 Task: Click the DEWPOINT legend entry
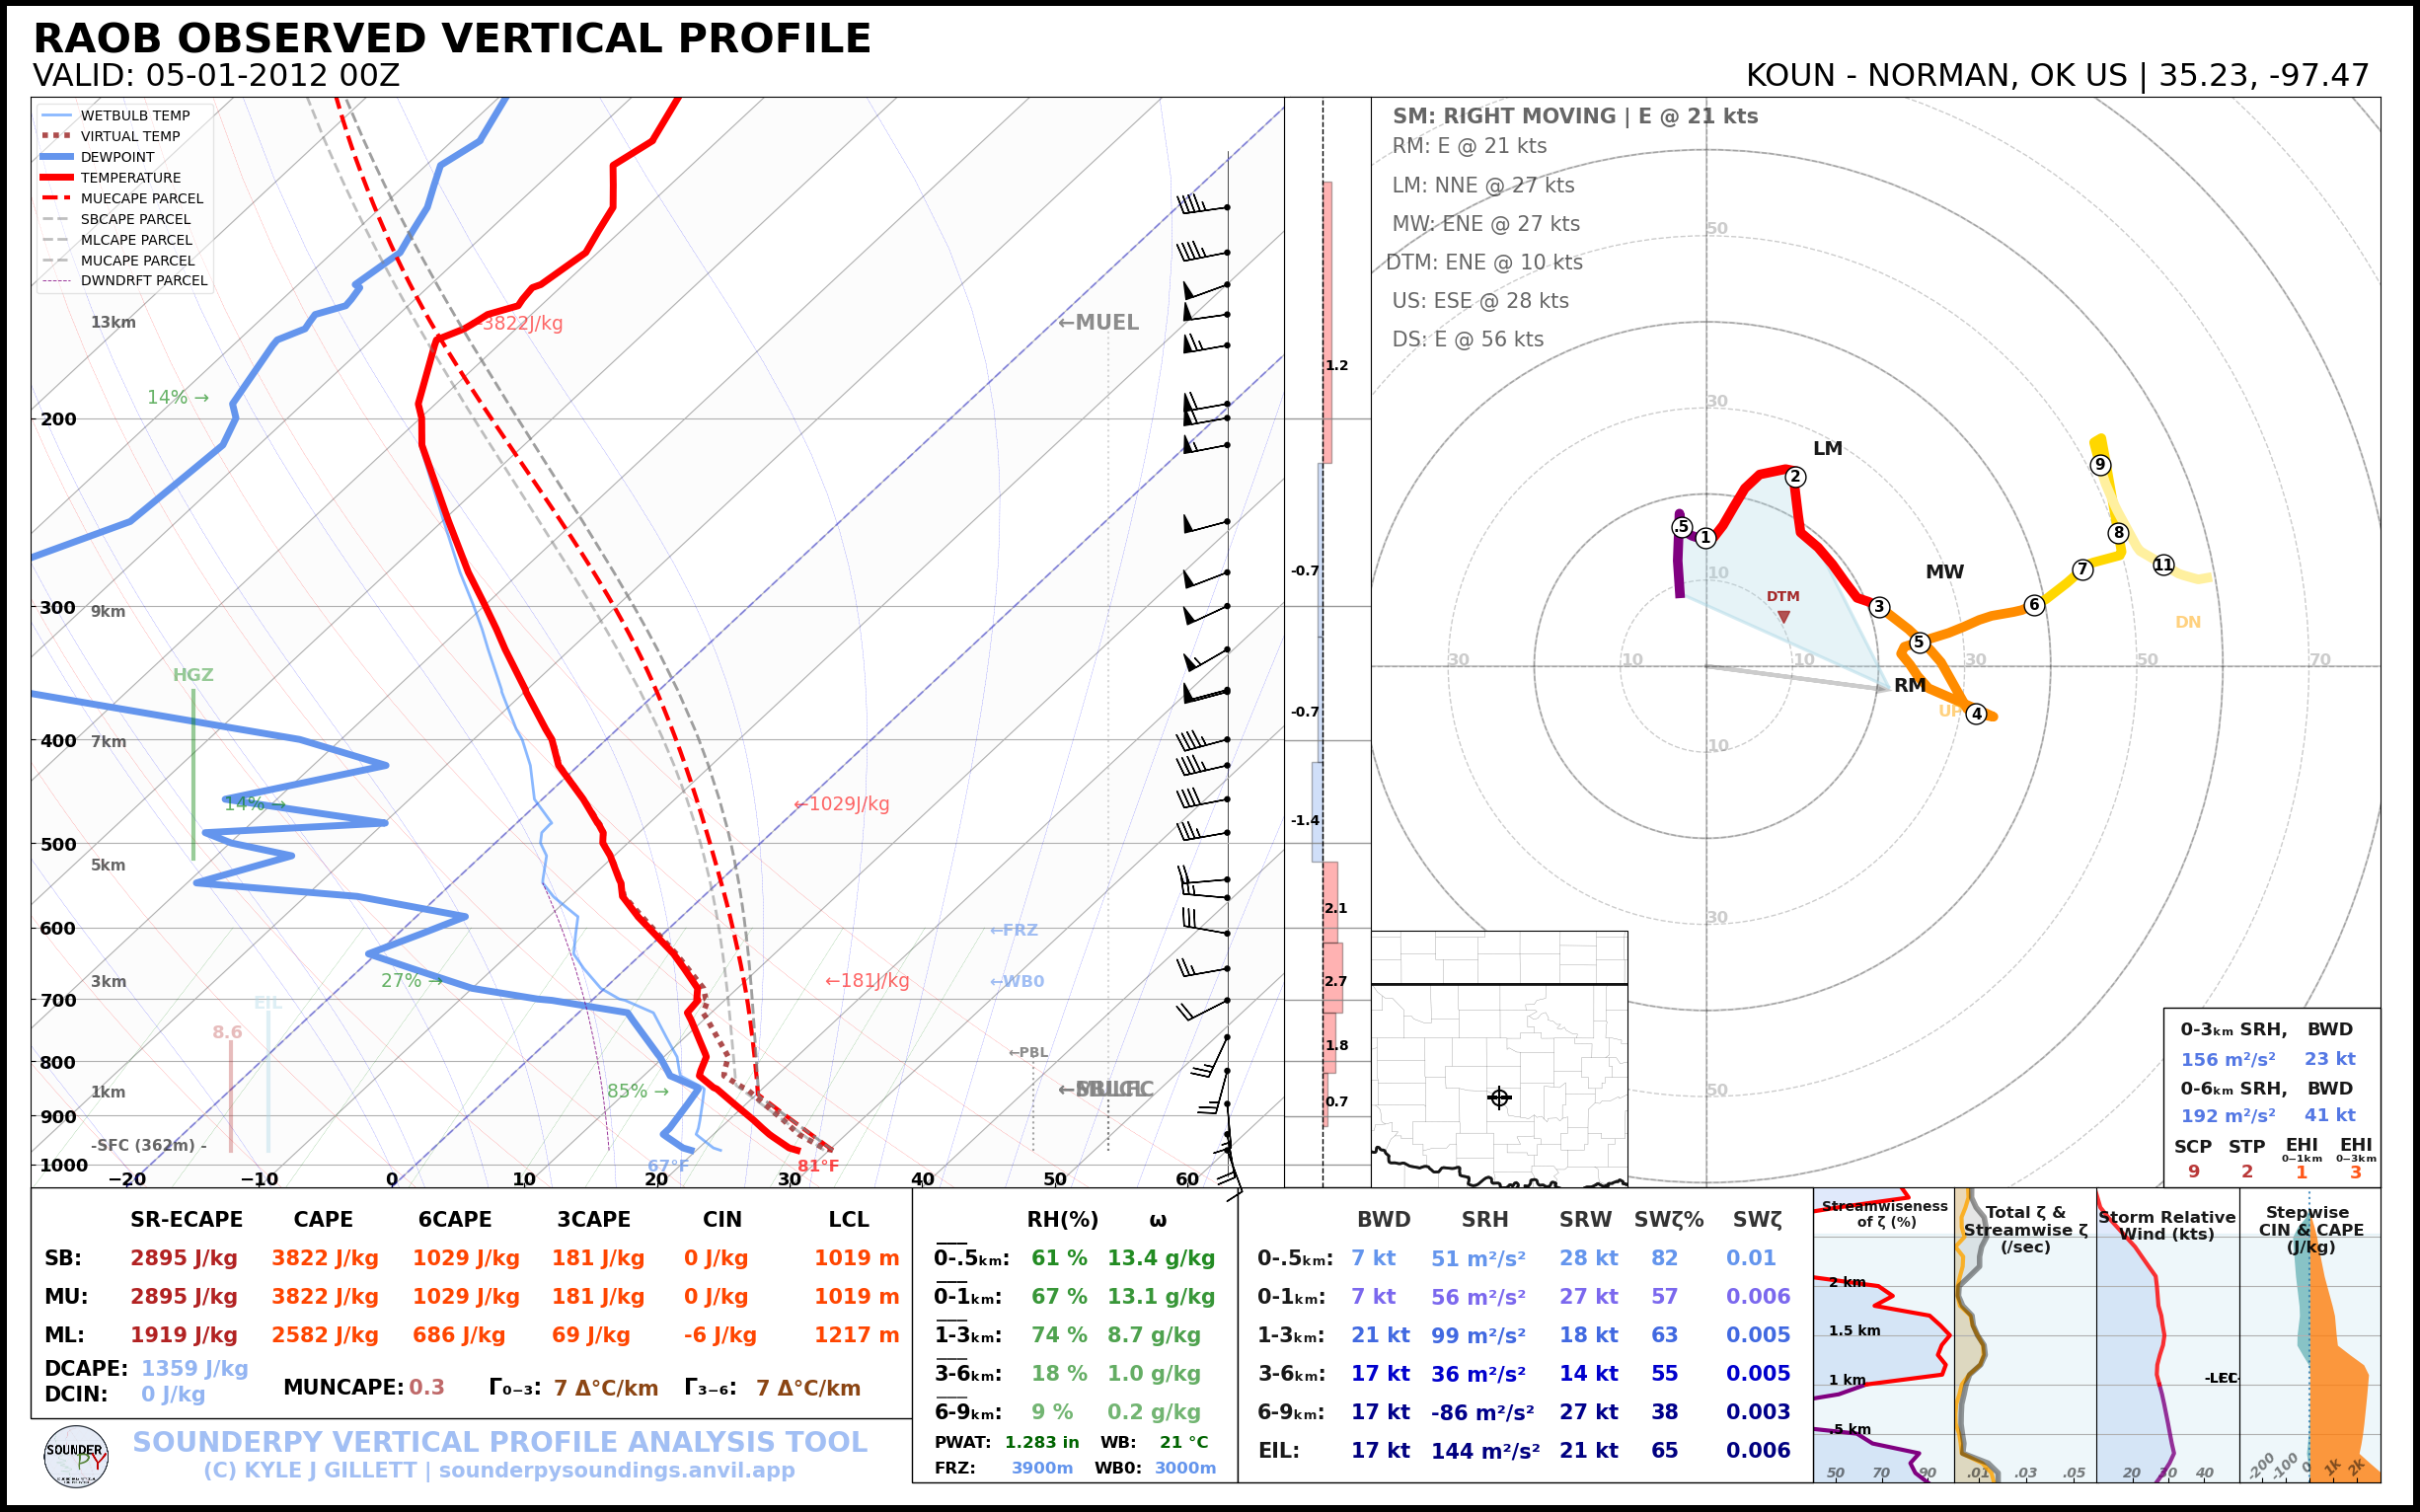point(117,157)
